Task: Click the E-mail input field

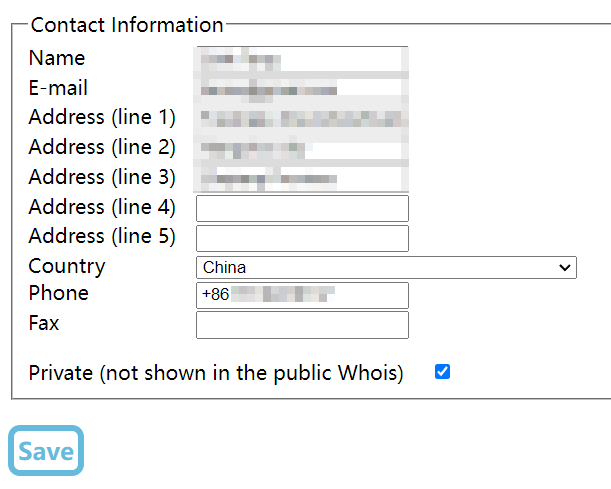Action: (x=302, y=90)
